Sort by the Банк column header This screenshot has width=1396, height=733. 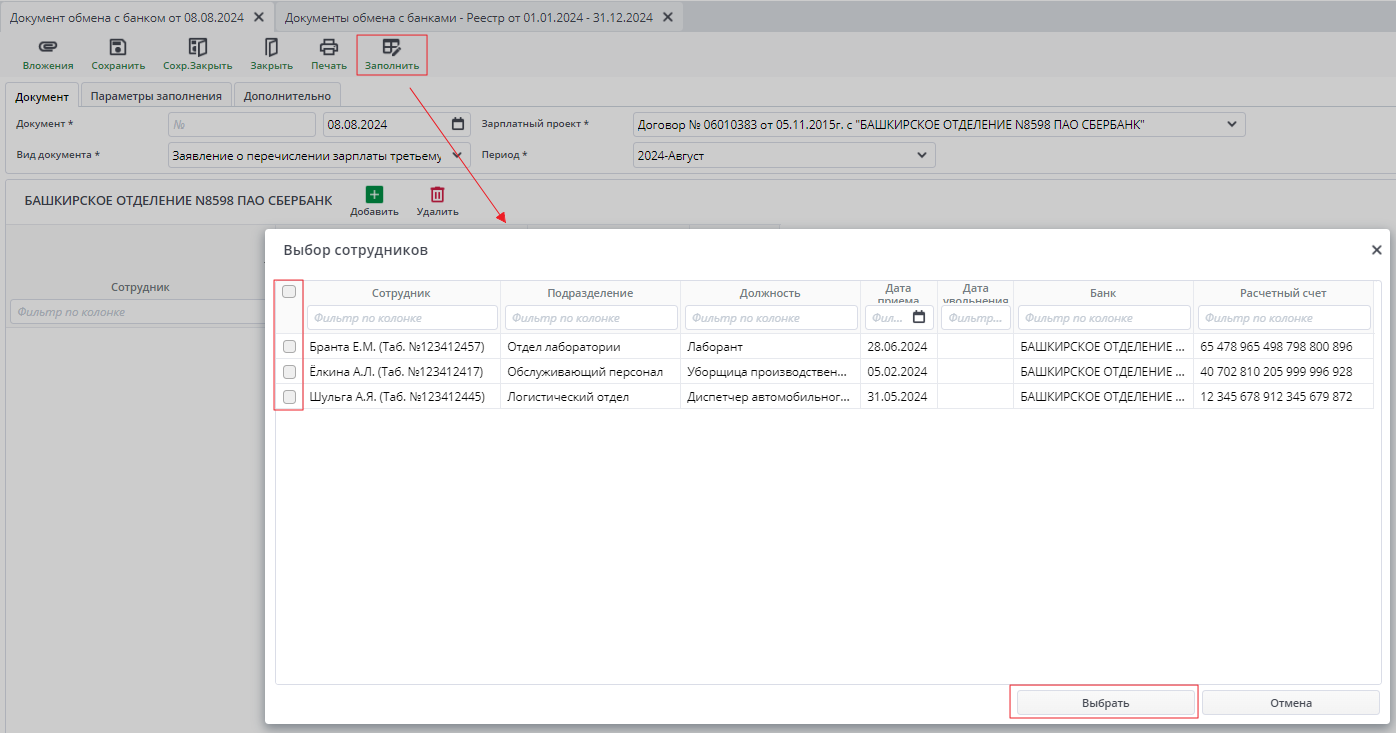(x=1104, y=293)
